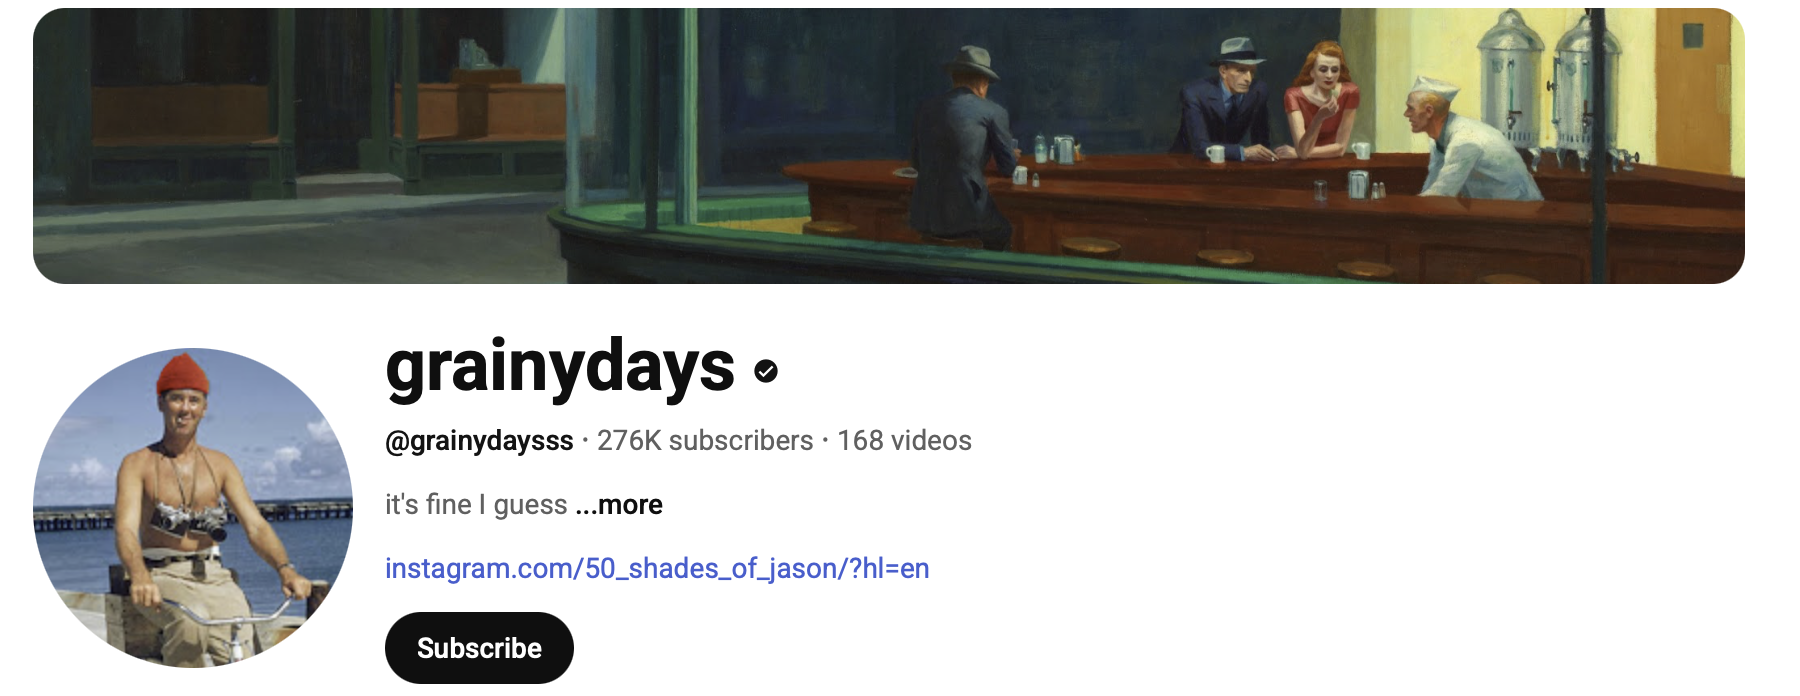Click the 276K subscribers text
Viewport: 1800px width, 696px height.
point(705,441)
